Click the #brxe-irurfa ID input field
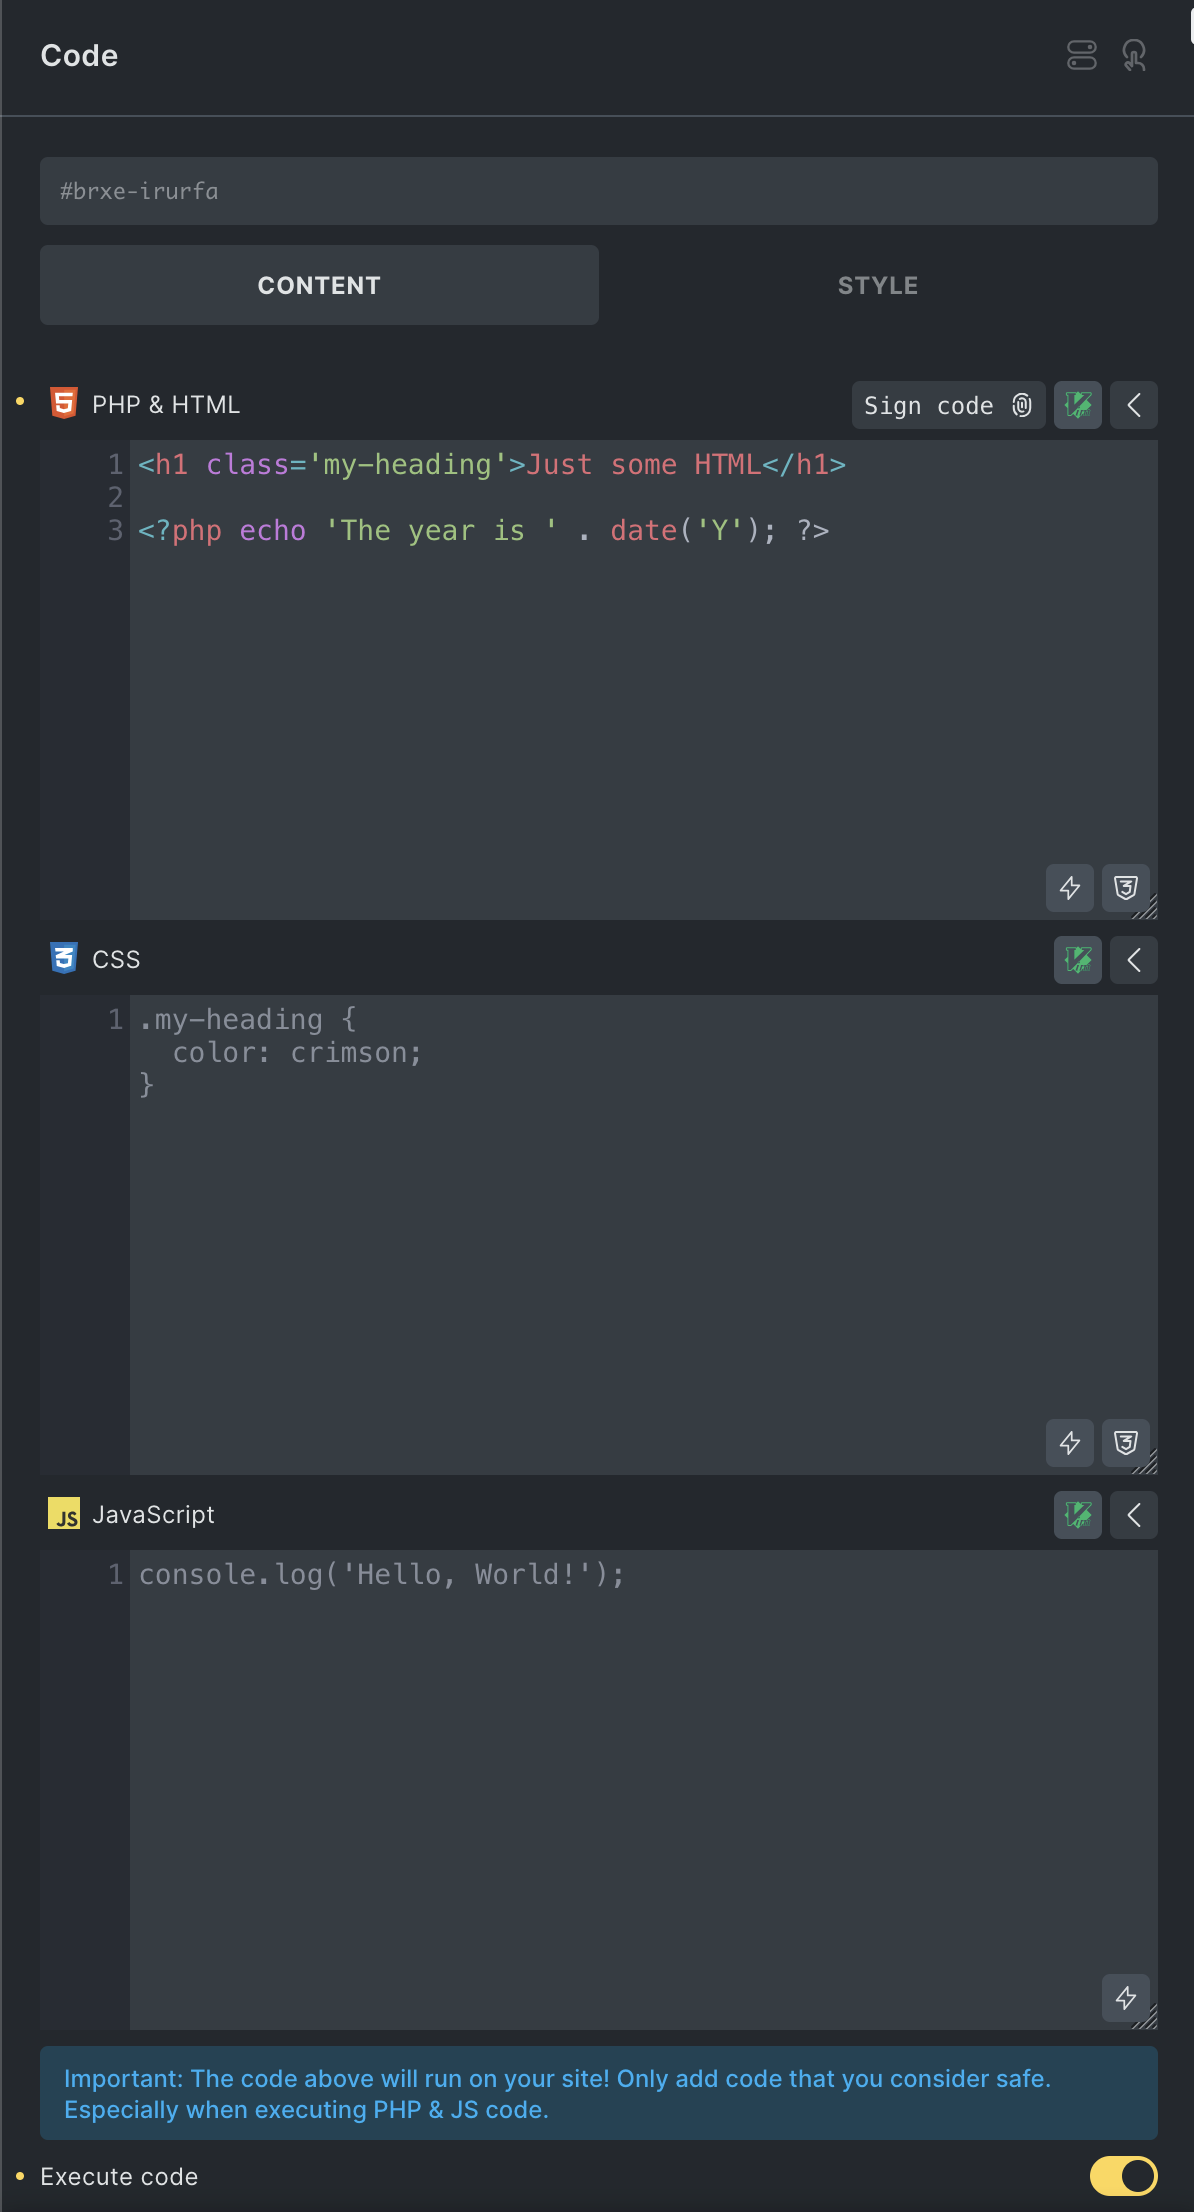 598,191
